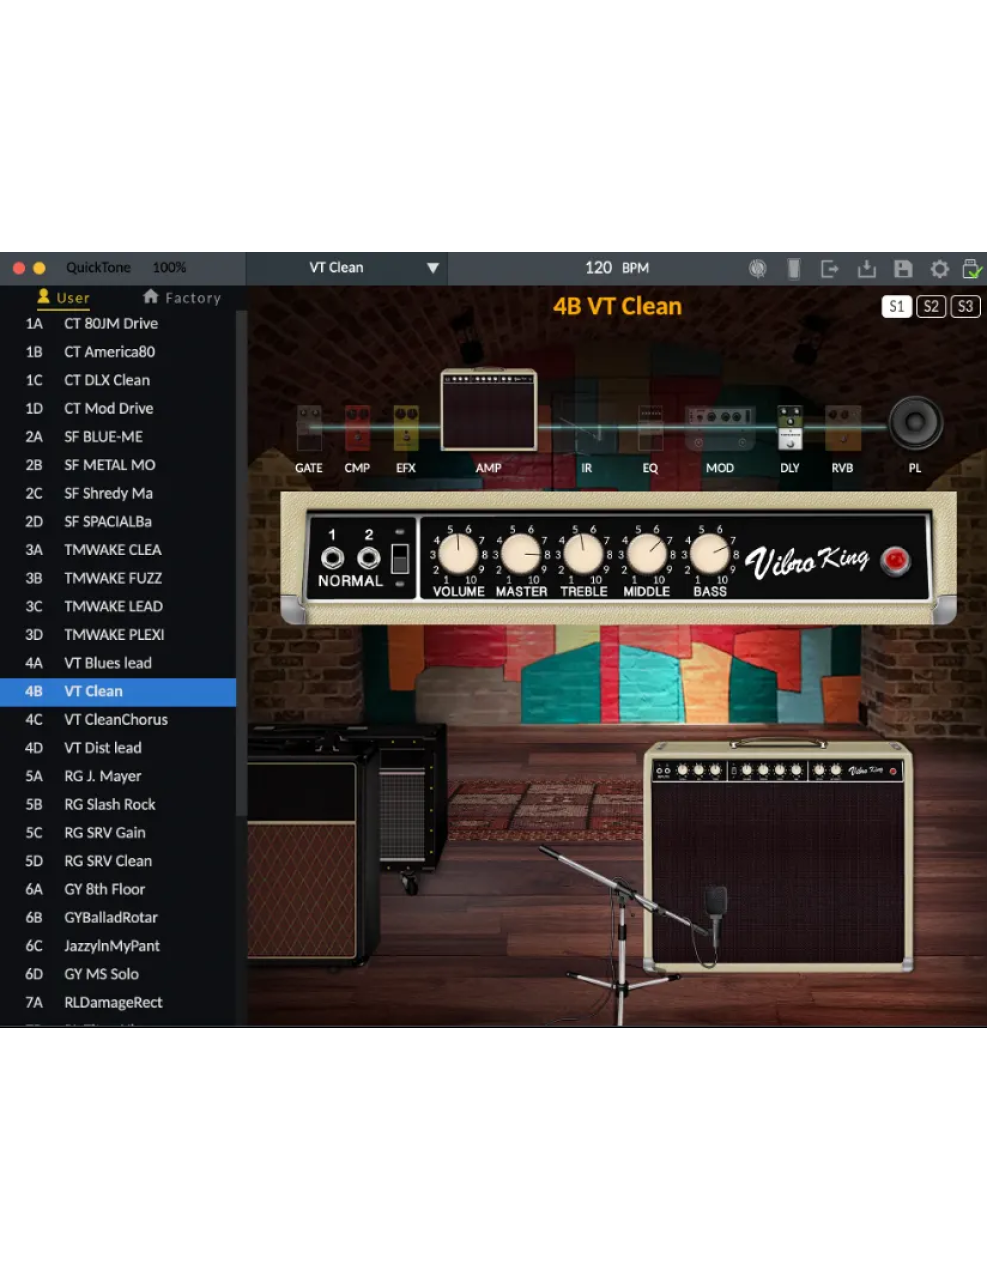Viewport: 987px width, 1280px height.
Task: Click the amp's VOLUME knob
Action: coord(458,553)
